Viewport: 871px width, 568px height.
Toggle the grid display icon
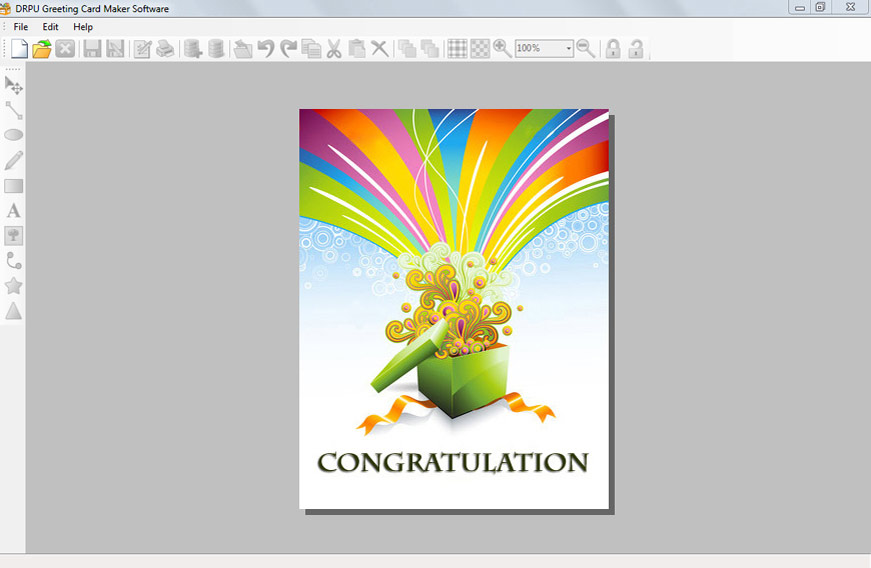(x=457, y=49)
